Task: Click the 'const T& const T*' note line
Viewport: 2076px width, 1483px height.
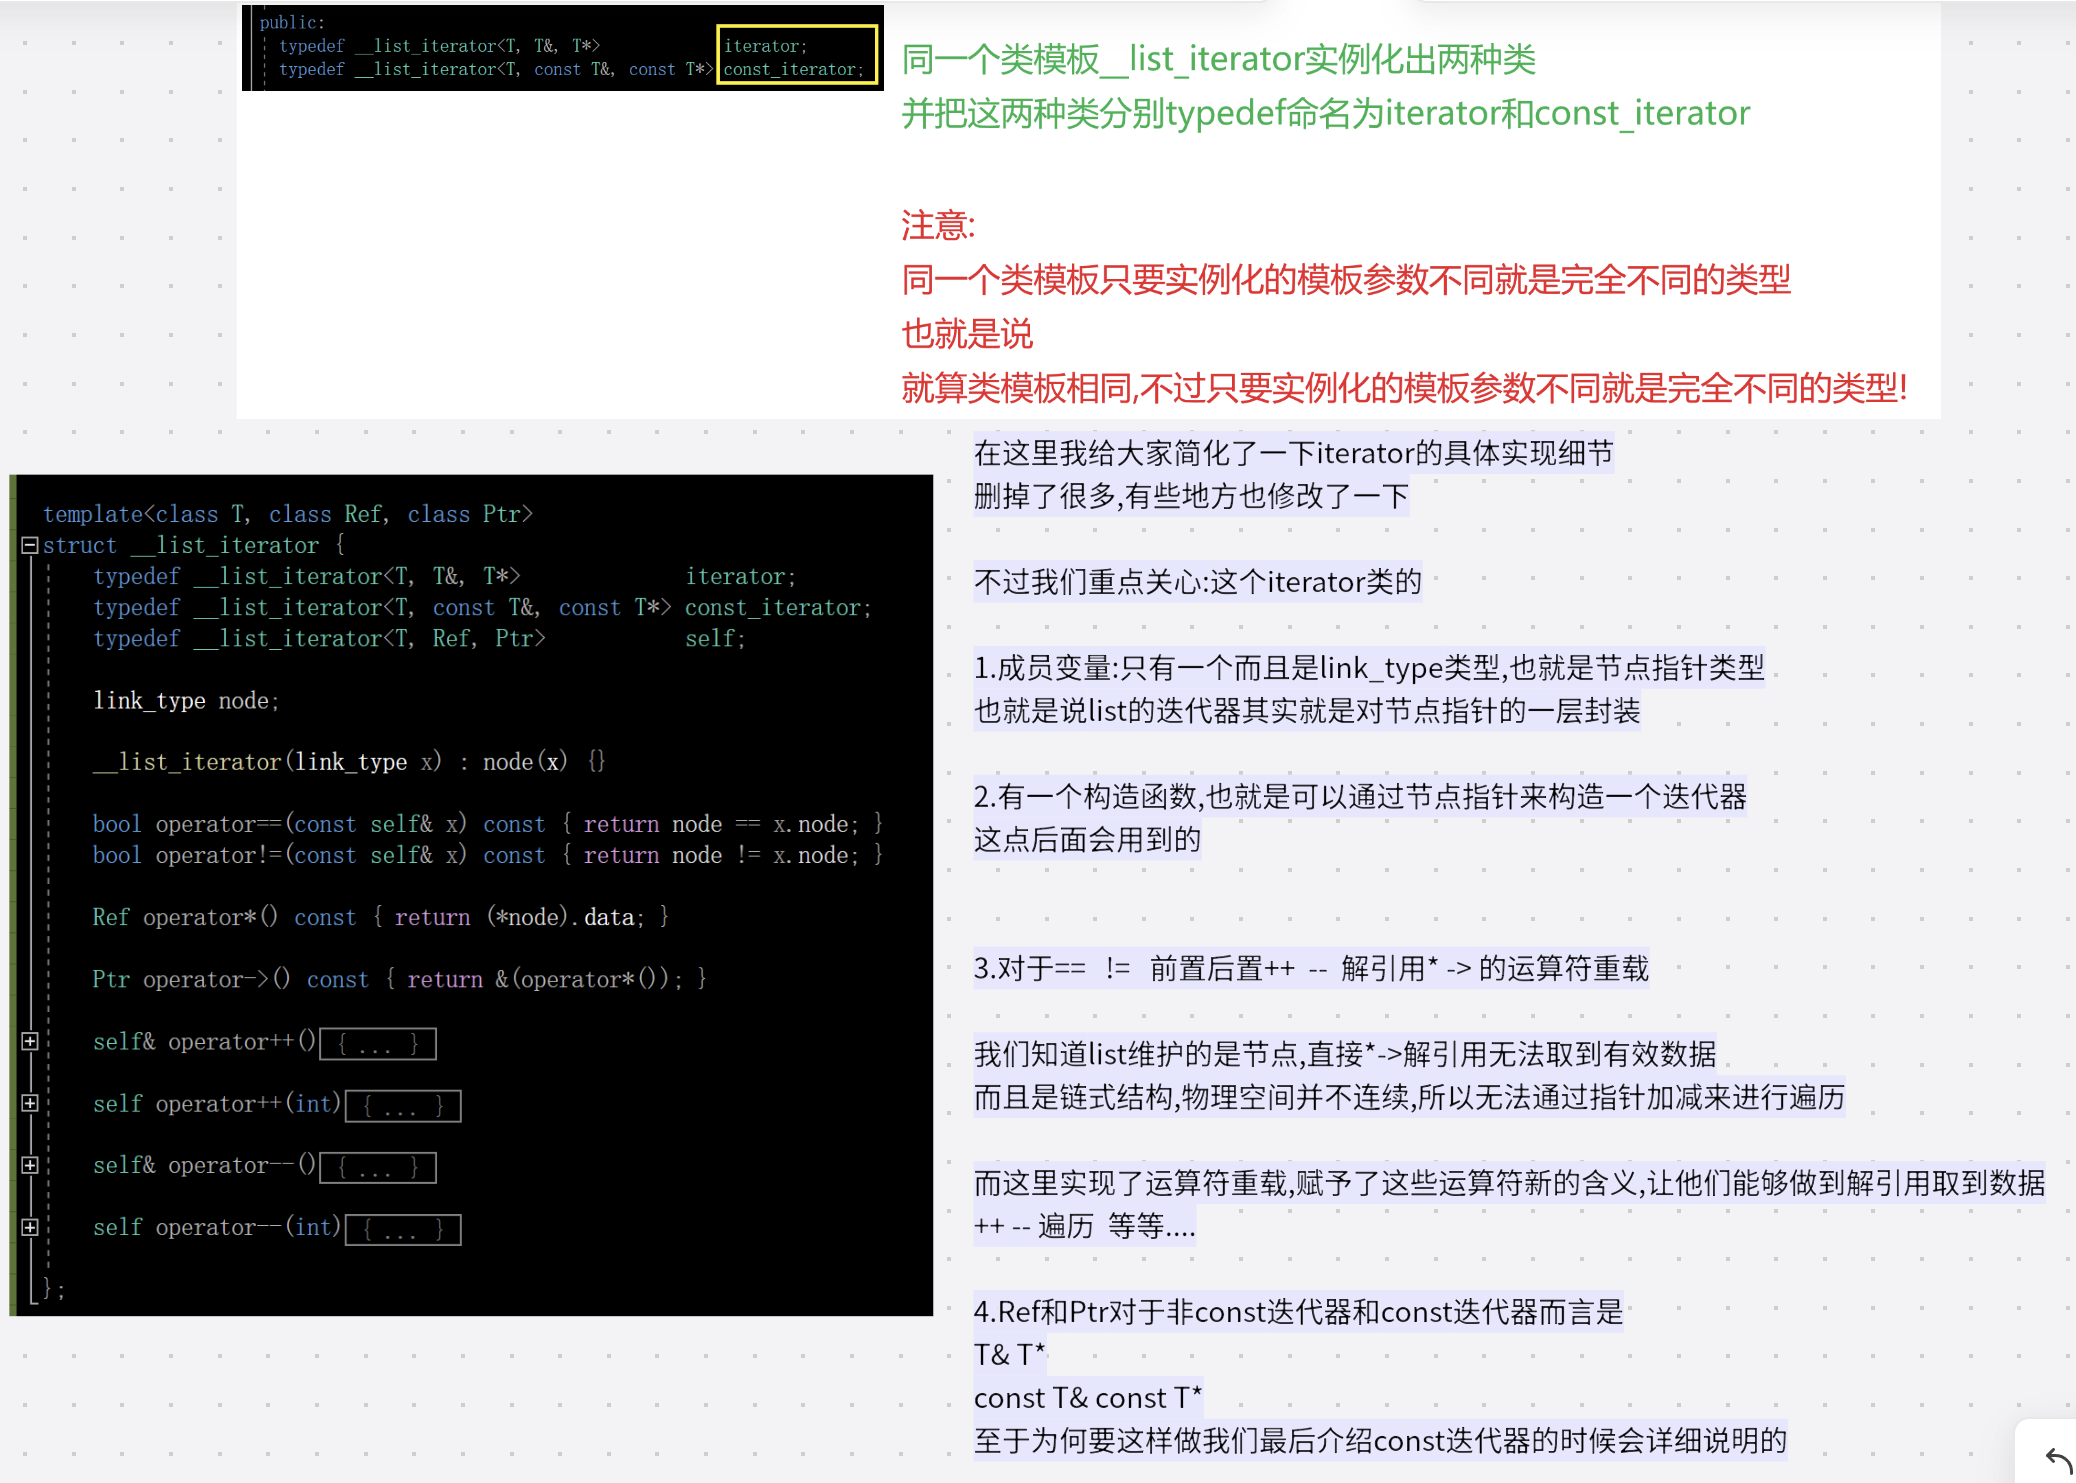Action: [x=1088, y=1398]
